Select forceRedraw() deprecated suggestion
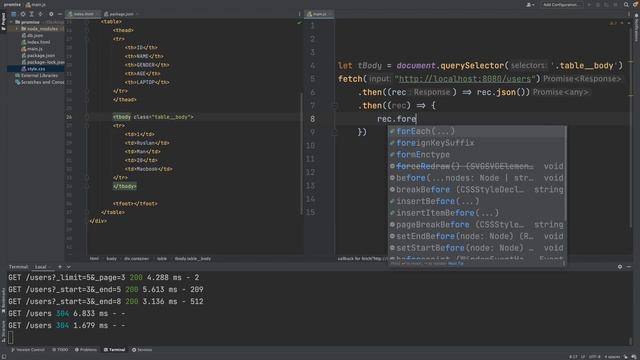 pyautogui.click(x=476, y=166)
